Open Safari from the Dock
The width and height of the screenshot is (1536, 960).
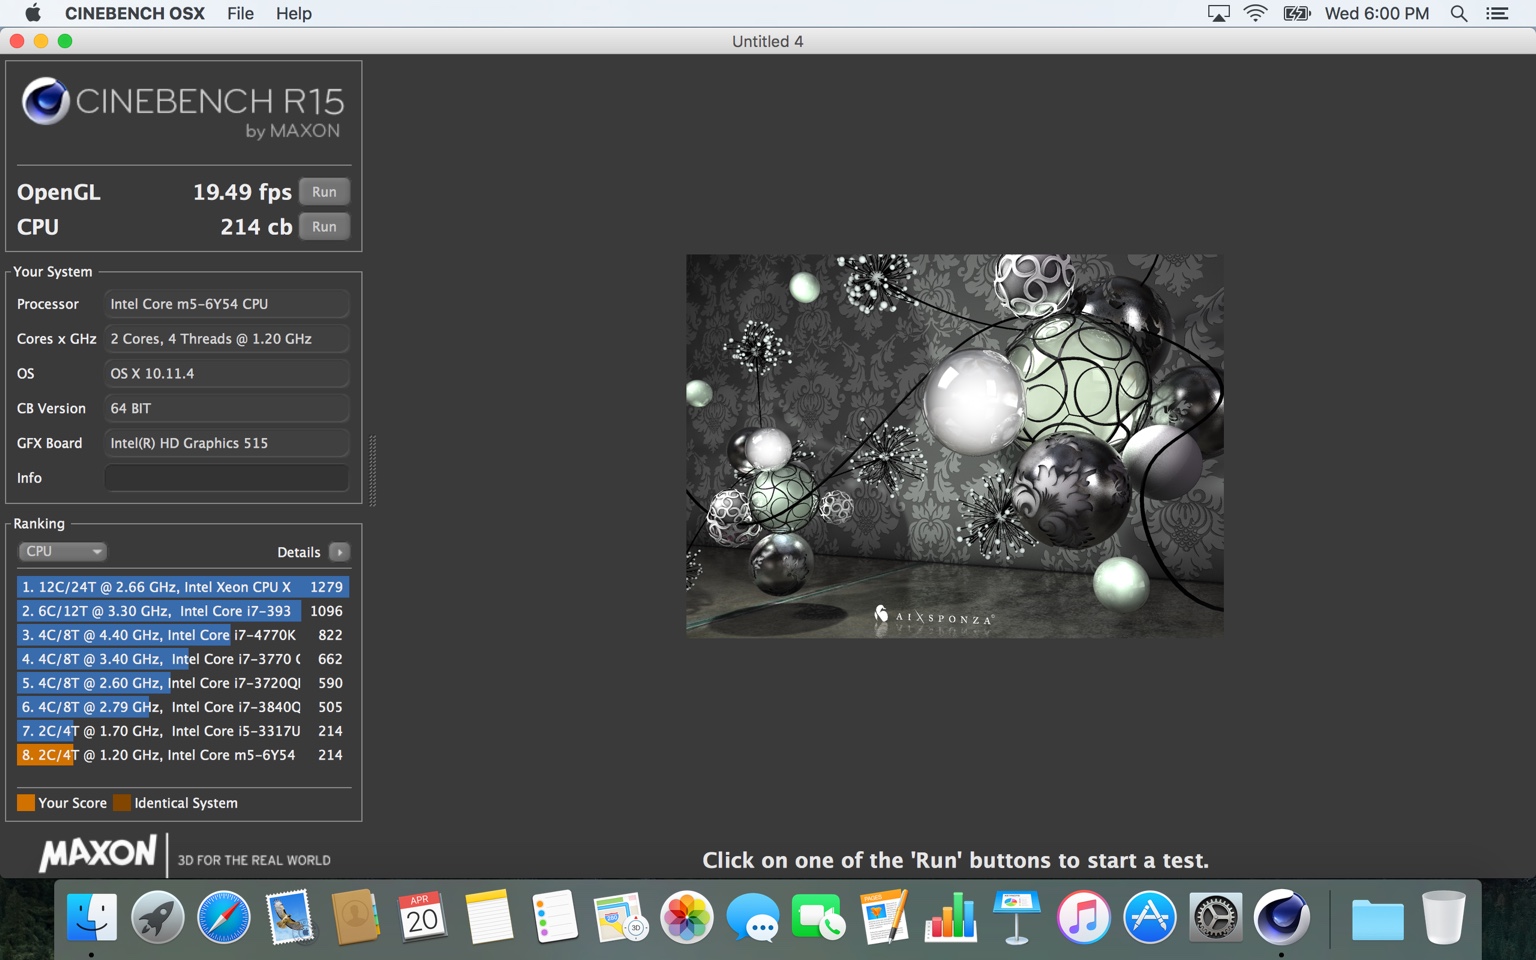click(223, 917)
